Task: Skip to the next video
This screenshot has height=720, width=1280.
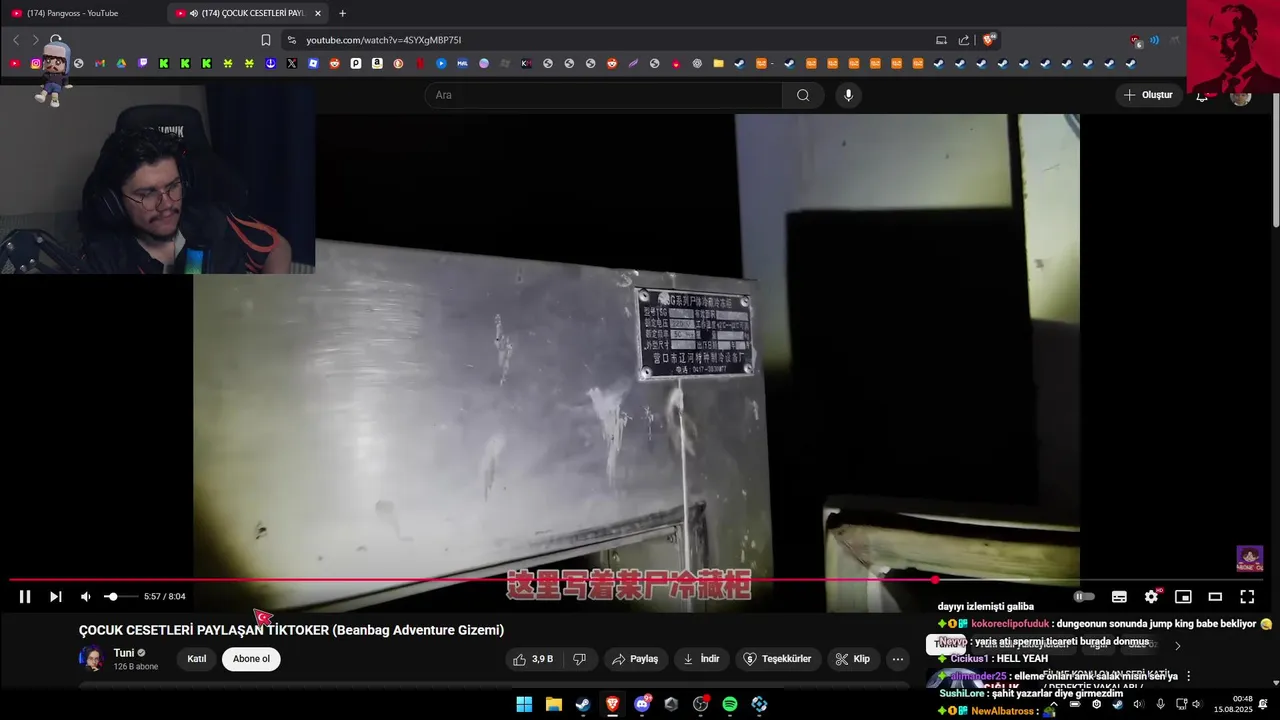Action: tap(56, 597)
